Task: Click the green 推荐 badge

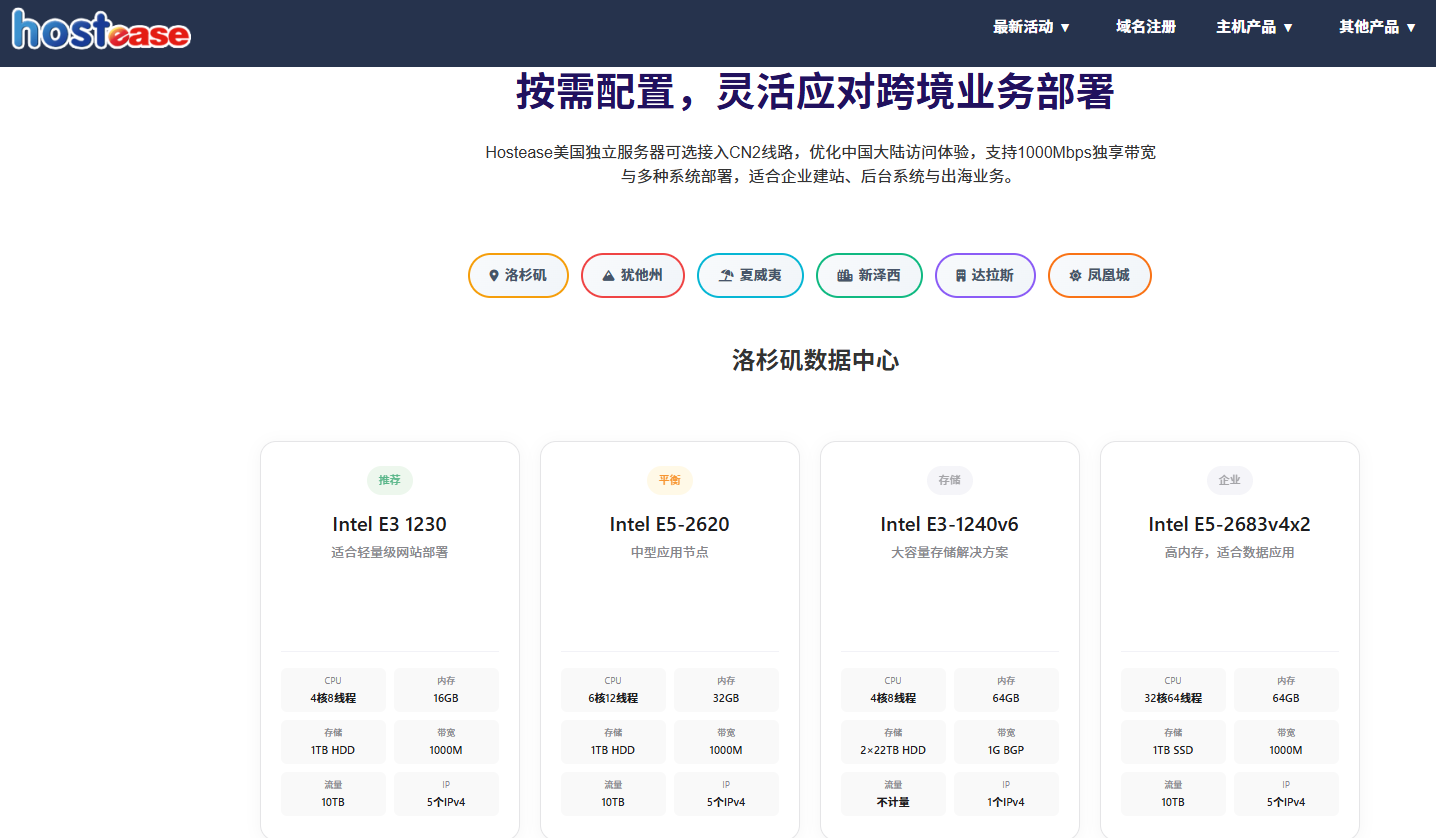Action: click(x=390, y=480)
